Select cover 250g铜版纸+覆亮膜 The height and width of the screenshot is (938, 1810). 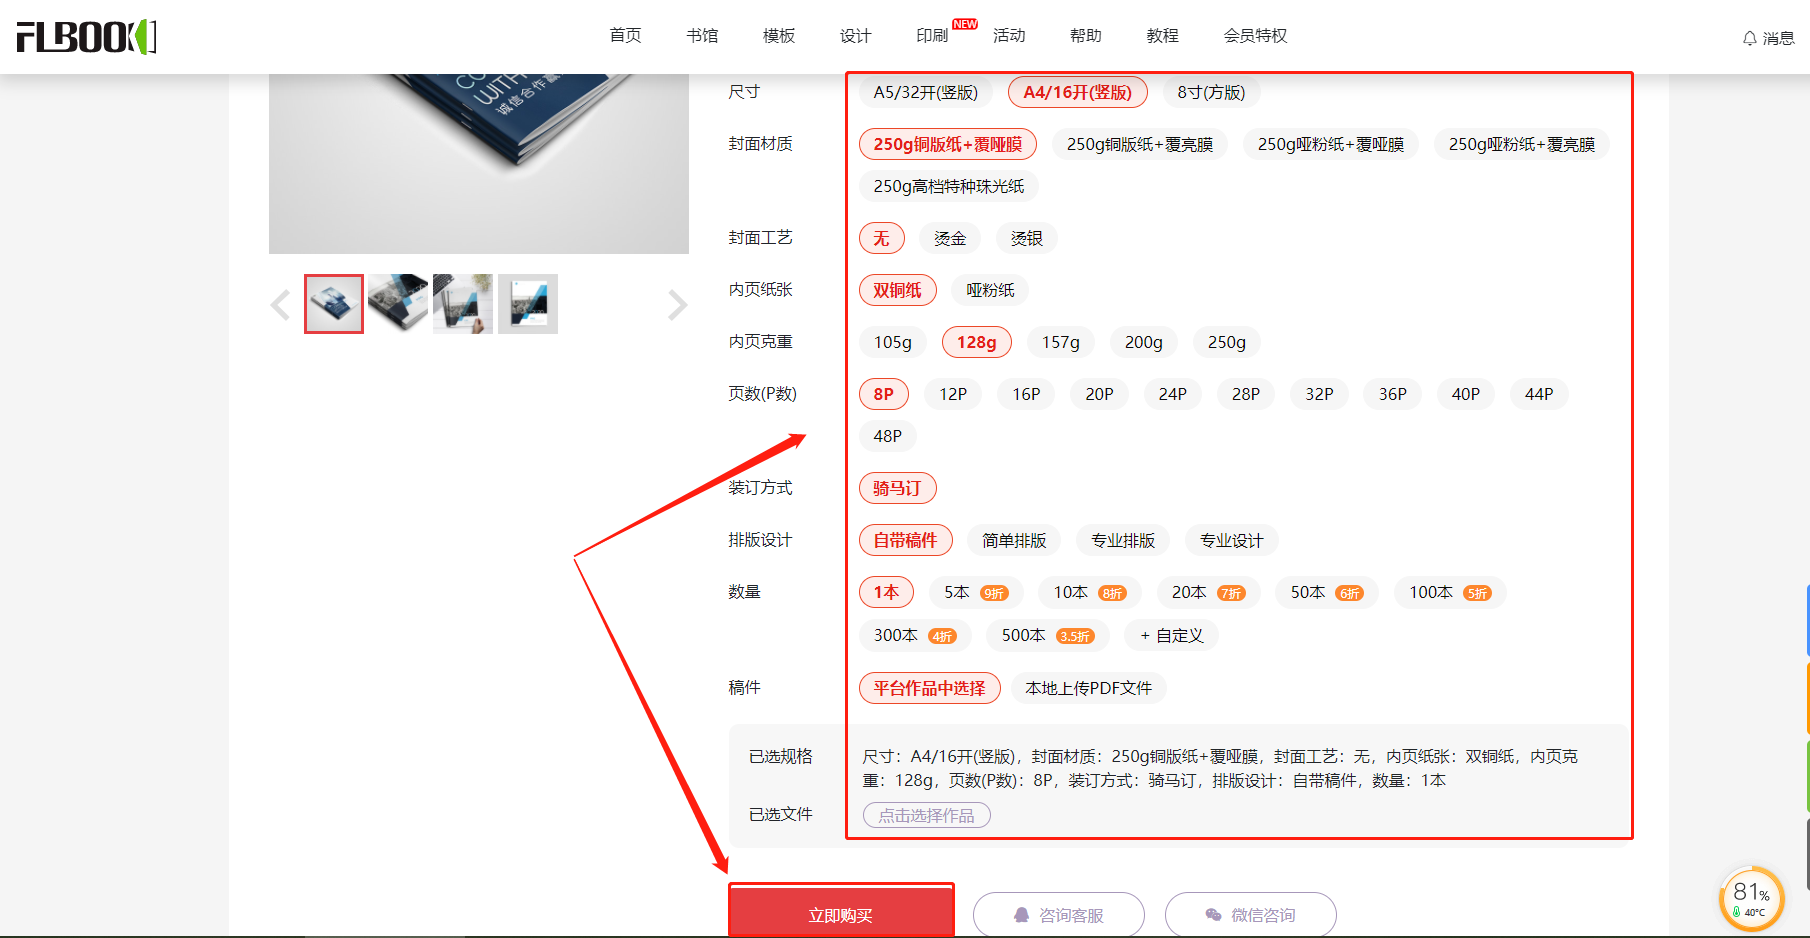pyautogui.click(x=1140, y=144)
